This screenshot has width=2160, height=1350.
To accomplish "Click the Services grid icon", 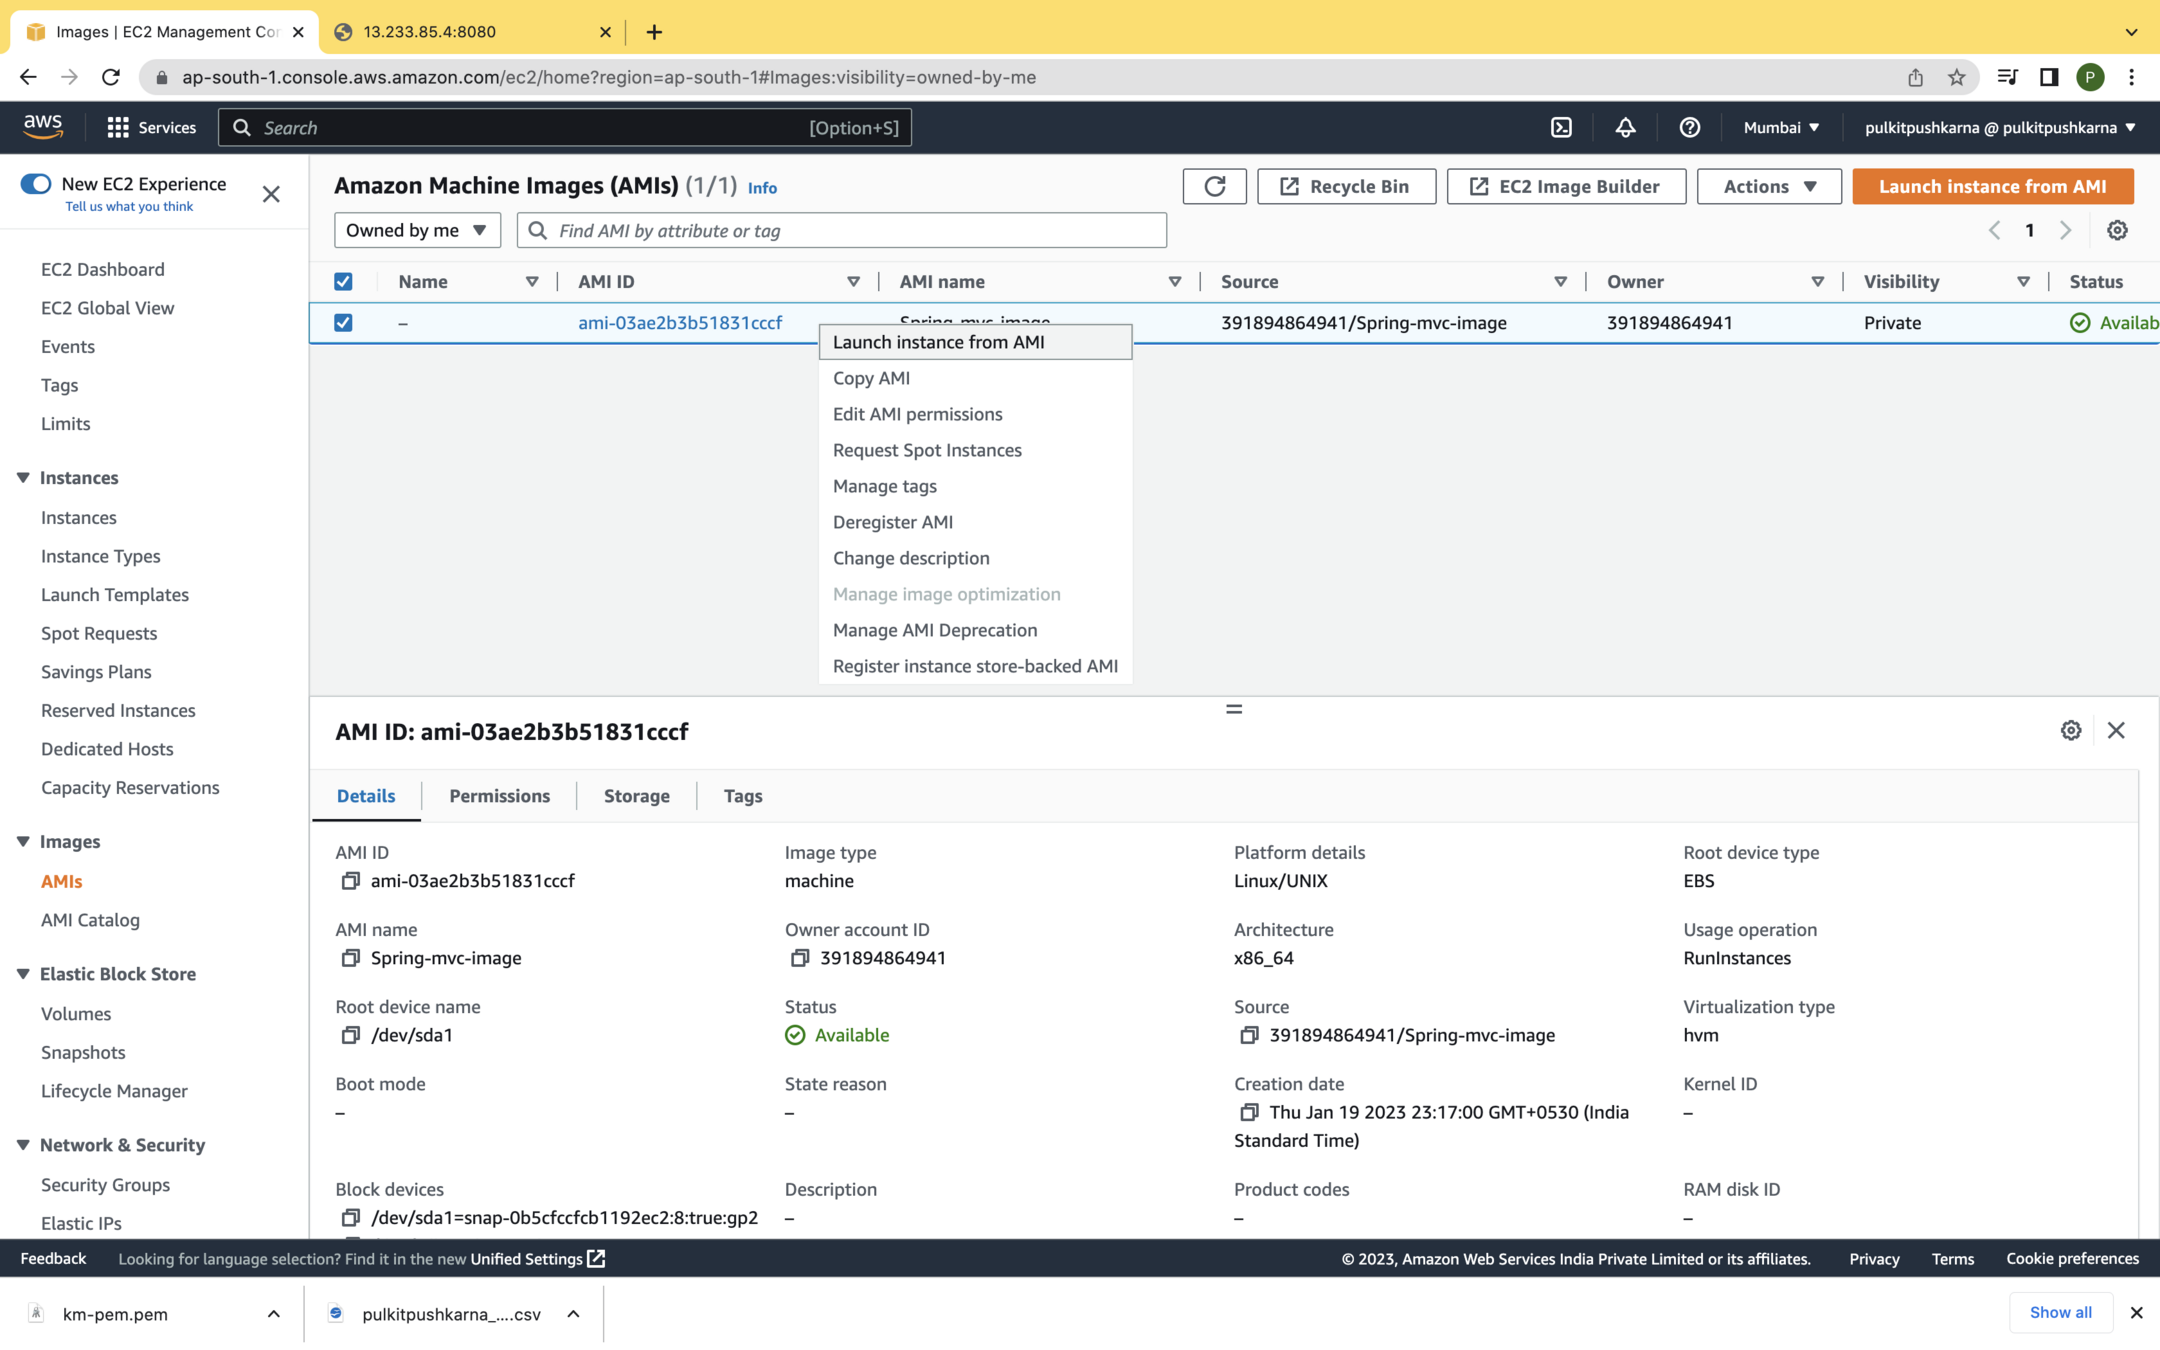I will click(118, 127).
